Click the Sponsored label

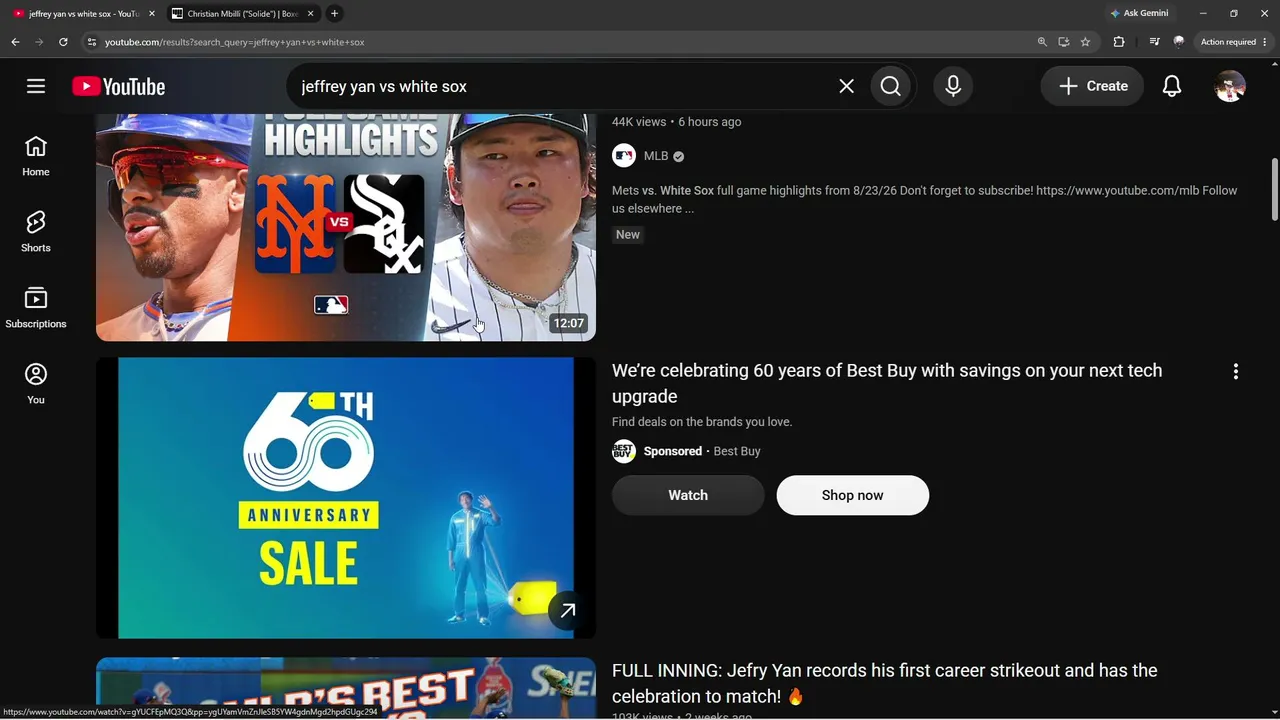(673, 451)
